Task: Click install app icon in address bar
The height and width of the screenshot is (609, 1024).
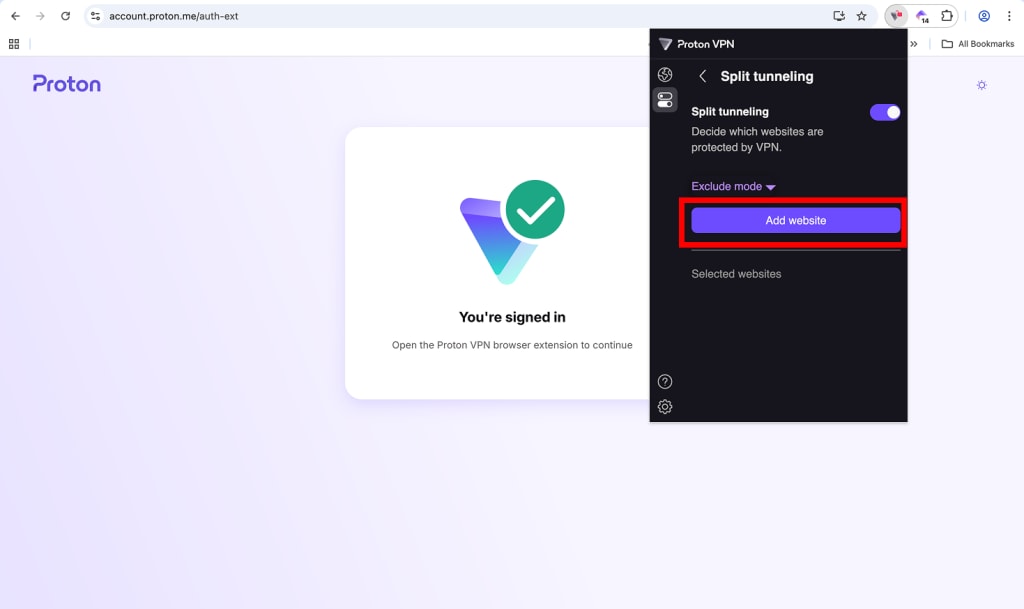Action: tap(839, 16)
